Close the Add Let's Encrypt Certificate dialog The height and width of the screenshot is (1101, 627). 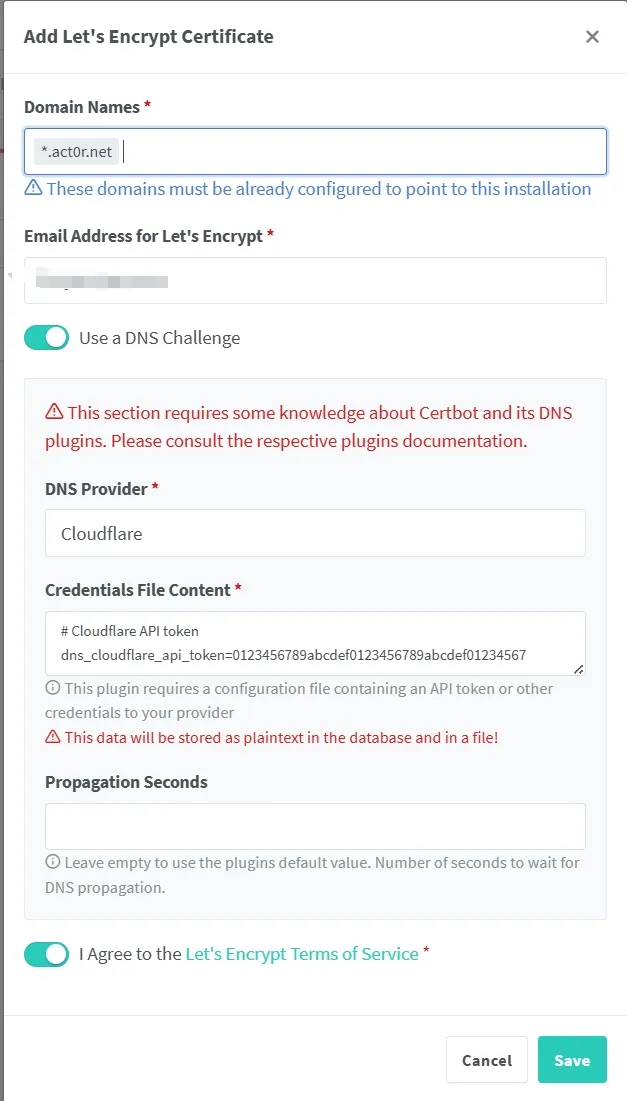(592, 37)
